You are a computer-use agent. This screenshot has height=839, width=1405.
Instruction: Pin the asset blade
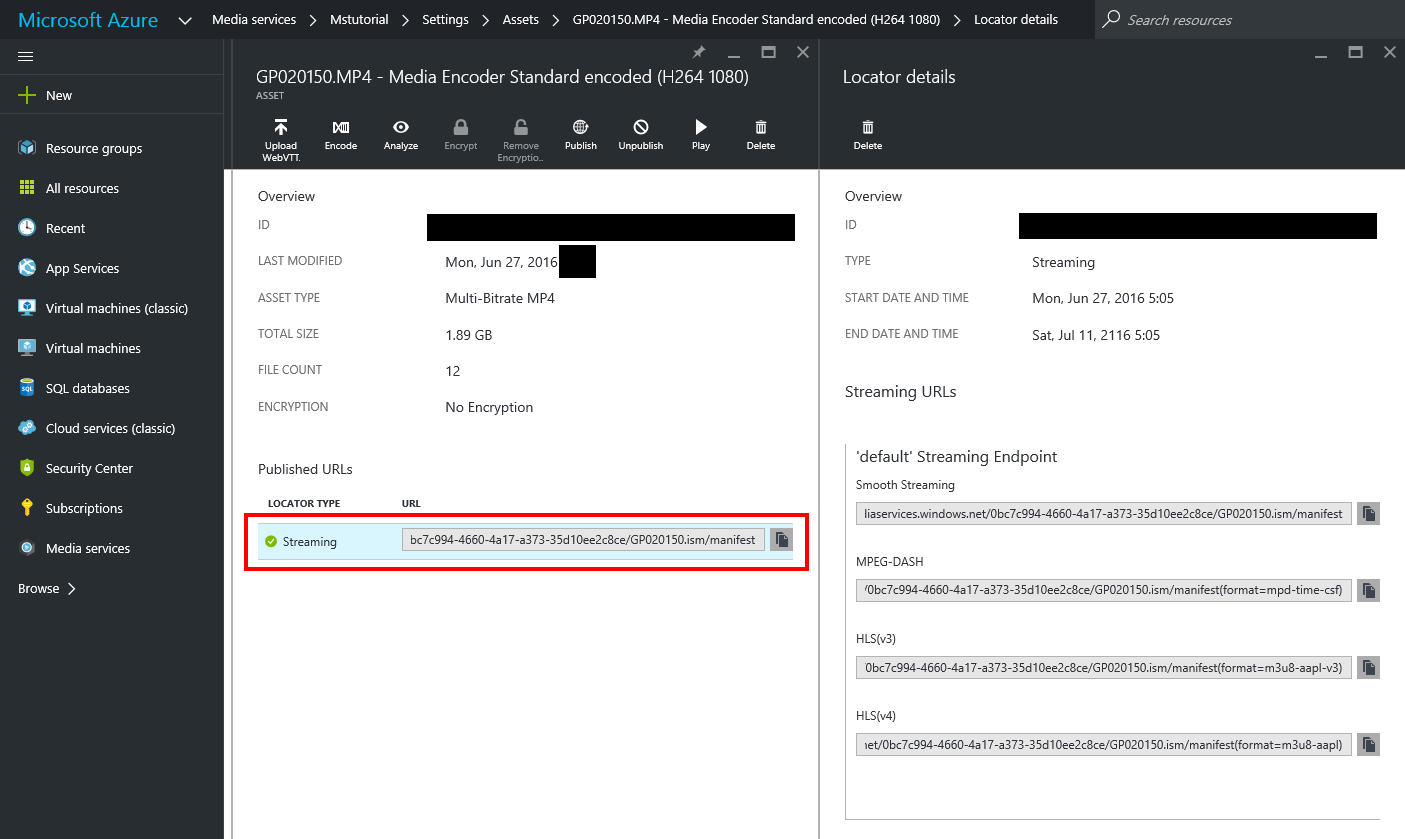coord(699,52)
